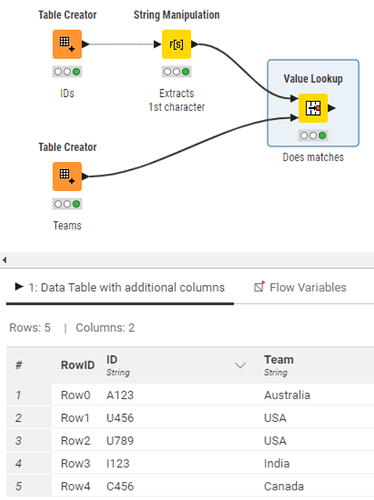The height and width of the screenshot is (500, 374).
Task: Click the Flow Variables tab icon
Action: pos(259,287)
